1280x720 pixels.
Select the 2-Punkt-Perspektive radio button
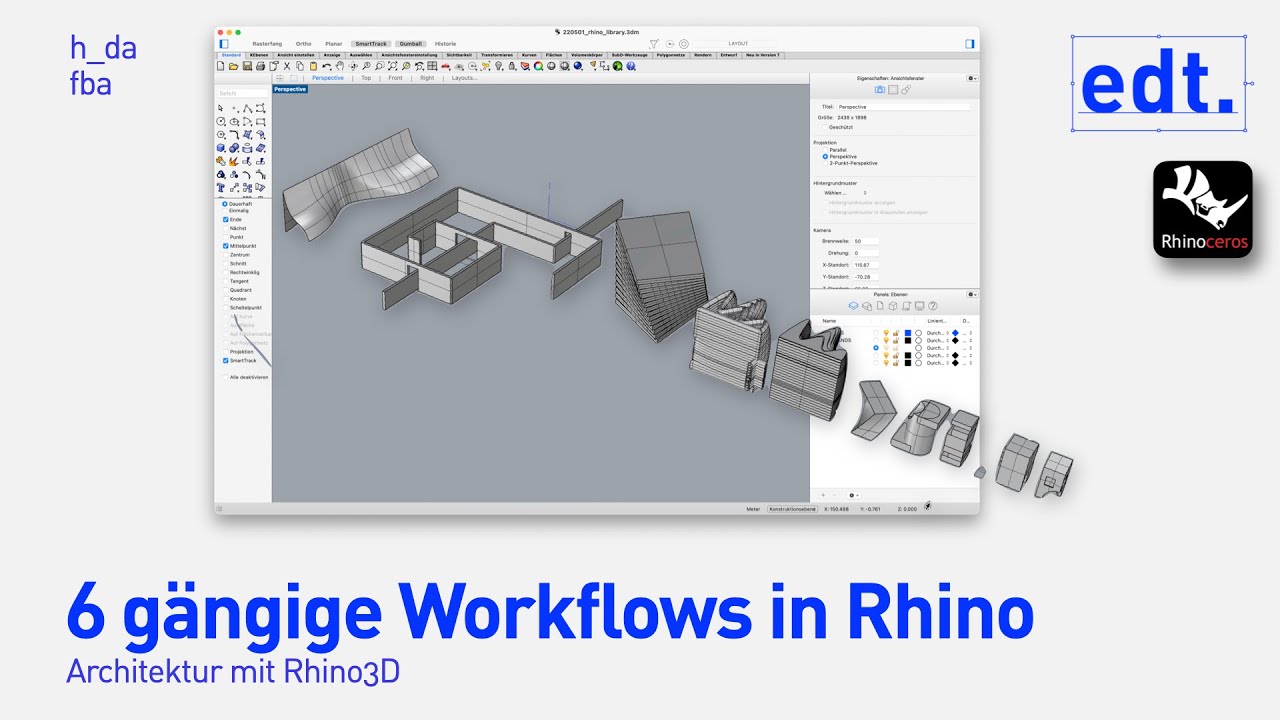tap(826, 163)
